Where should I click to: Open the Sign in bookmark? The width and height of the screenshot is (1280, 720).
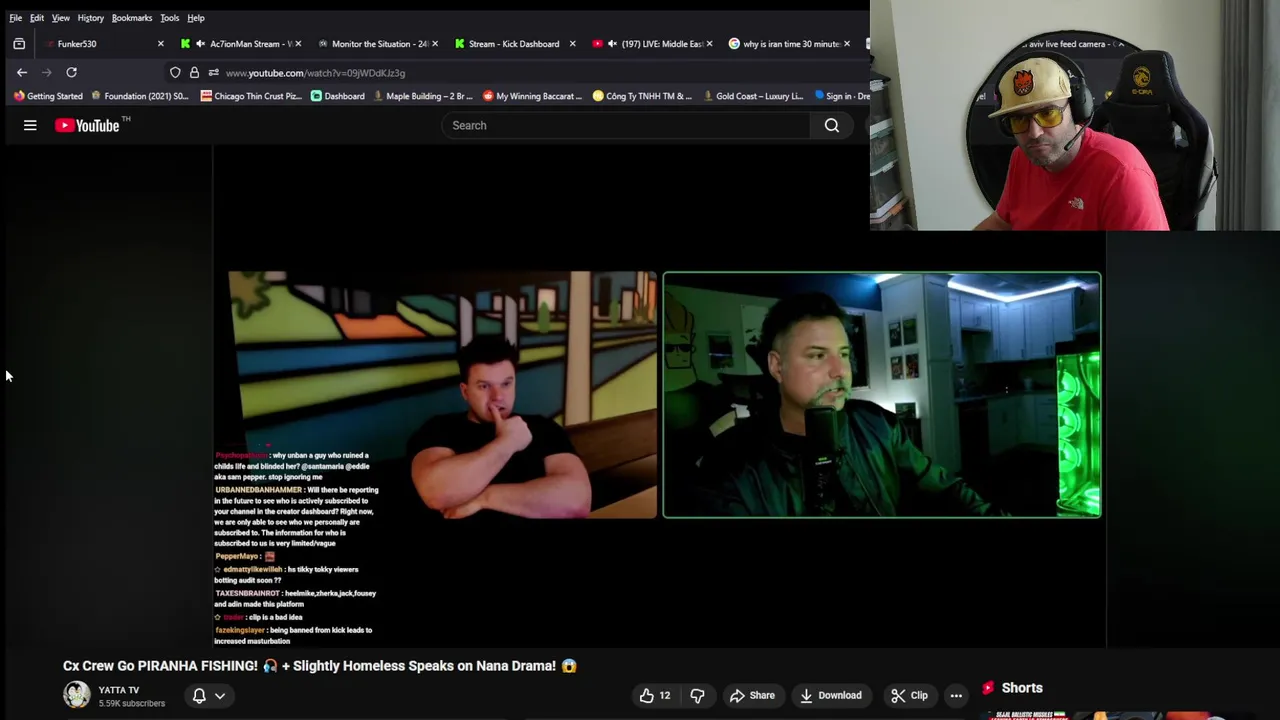click(842, 96)
